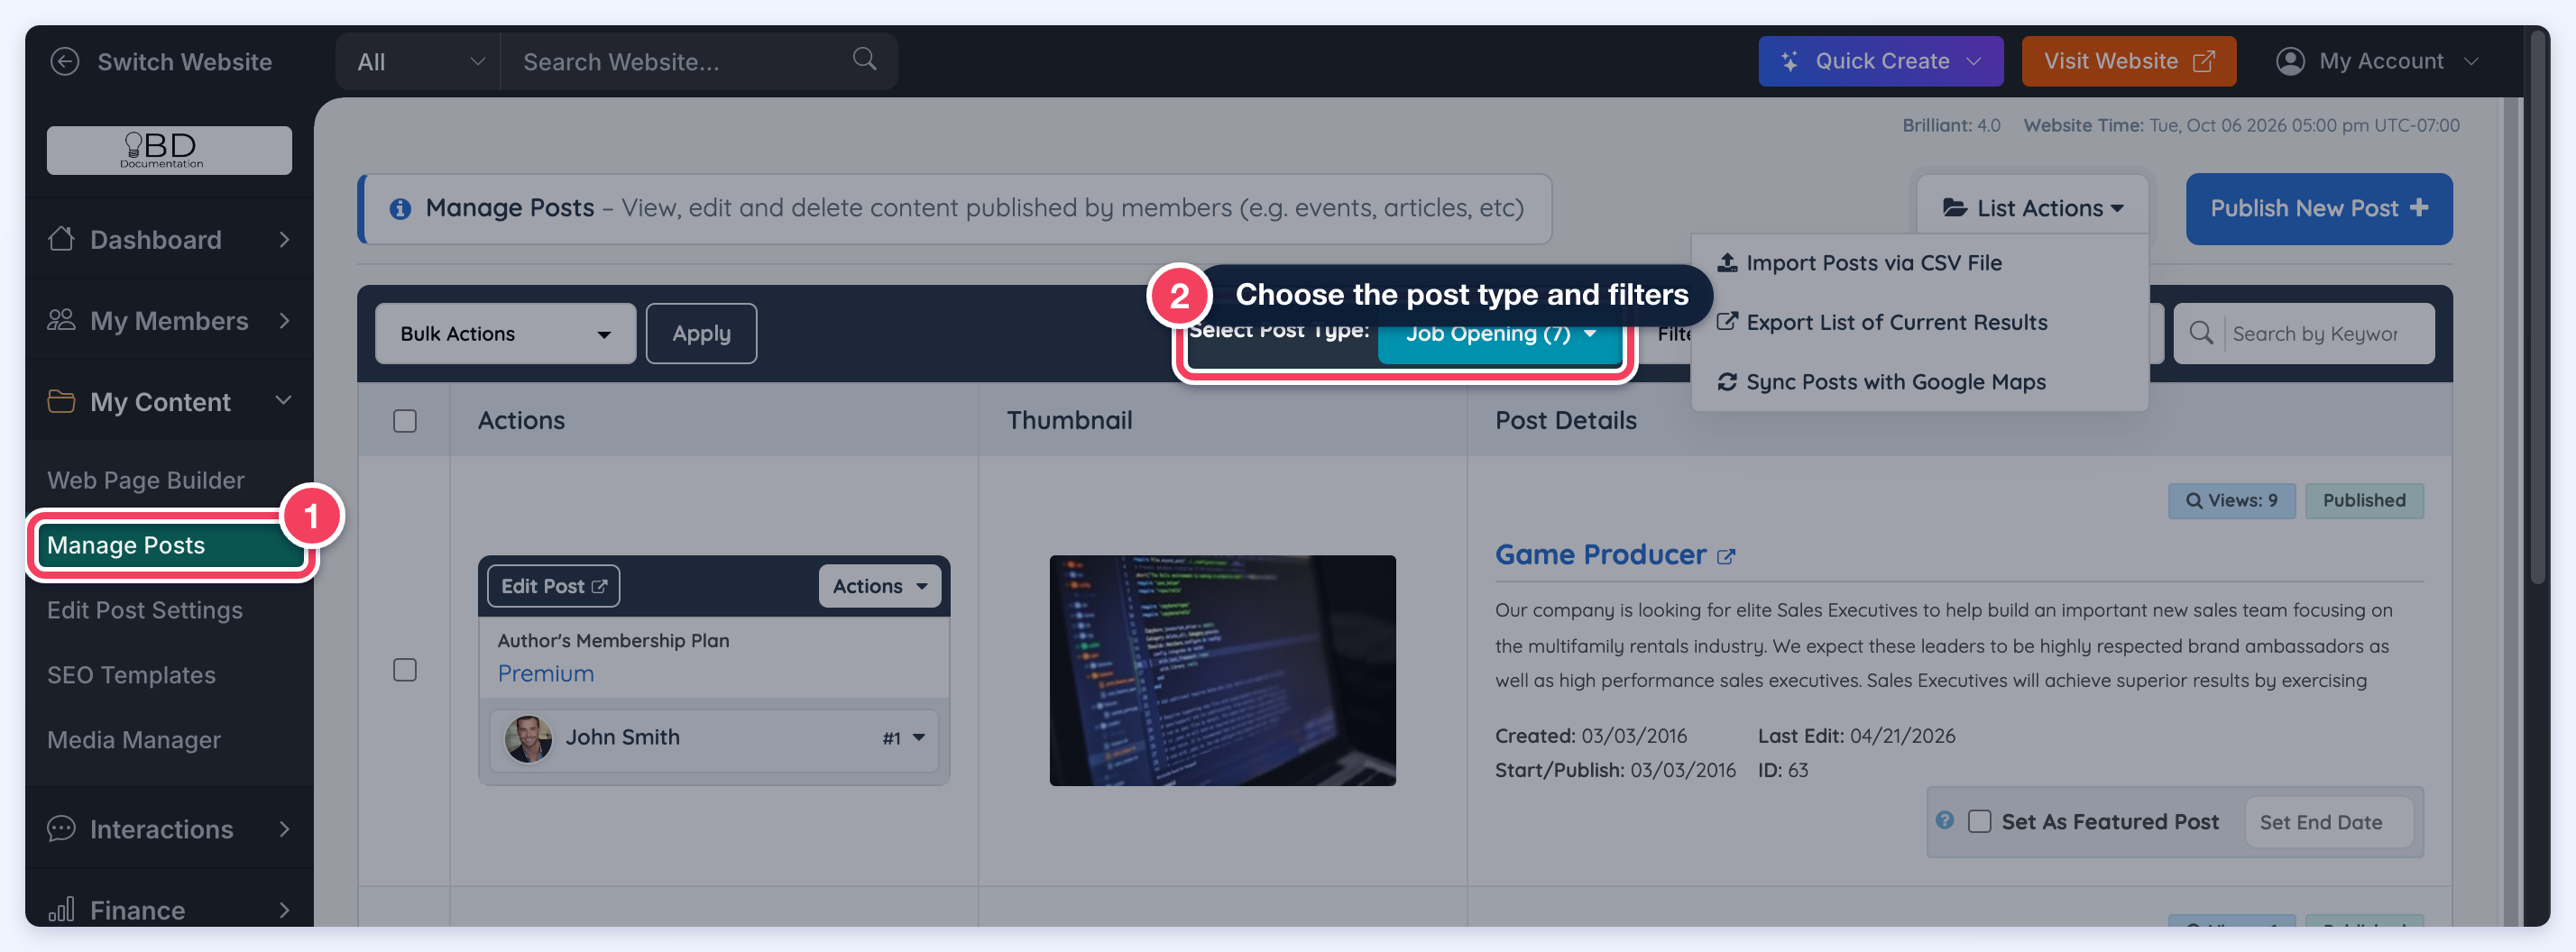Click the Edit Post button

(x=554, y=586)
